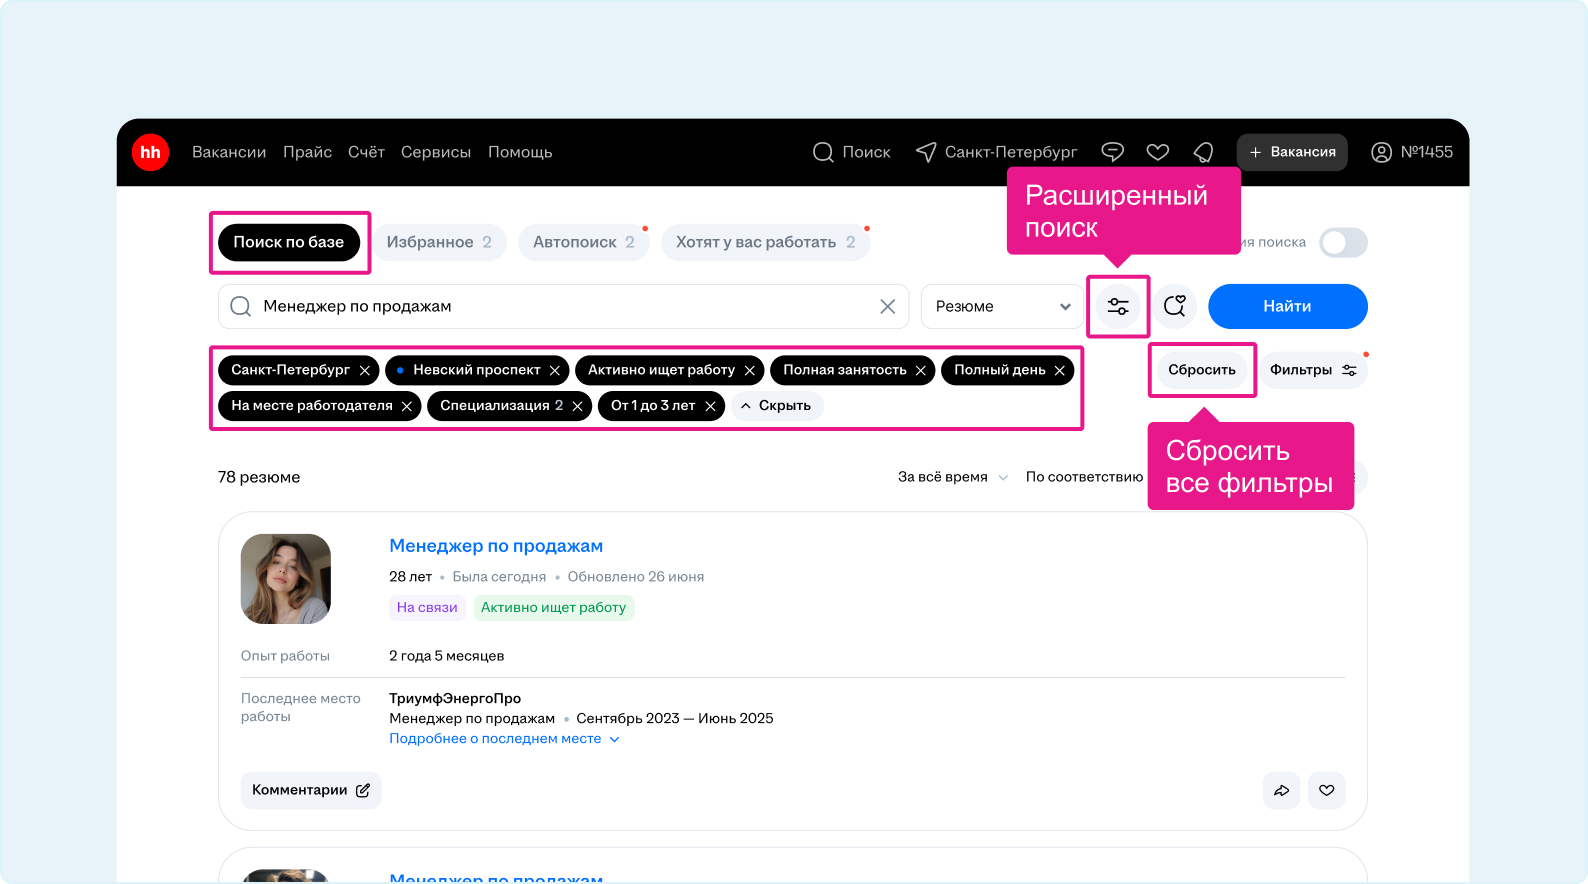
Task: Open the Фильтры button
Action: (x=1313, y=370)
